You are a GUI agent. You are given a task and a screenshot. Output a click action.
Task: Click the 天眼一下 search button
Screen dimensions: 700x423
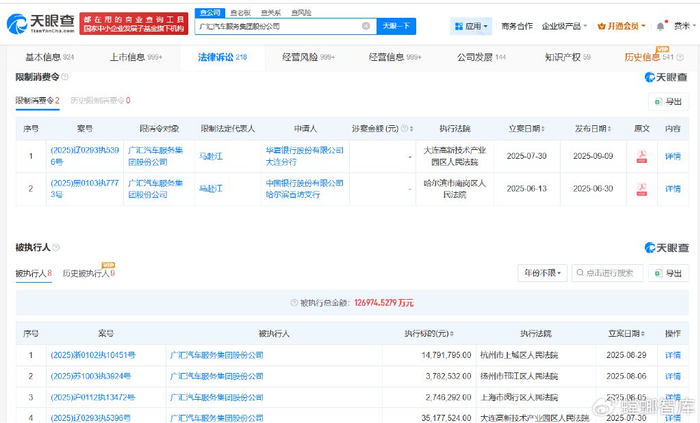click(396, 26)
